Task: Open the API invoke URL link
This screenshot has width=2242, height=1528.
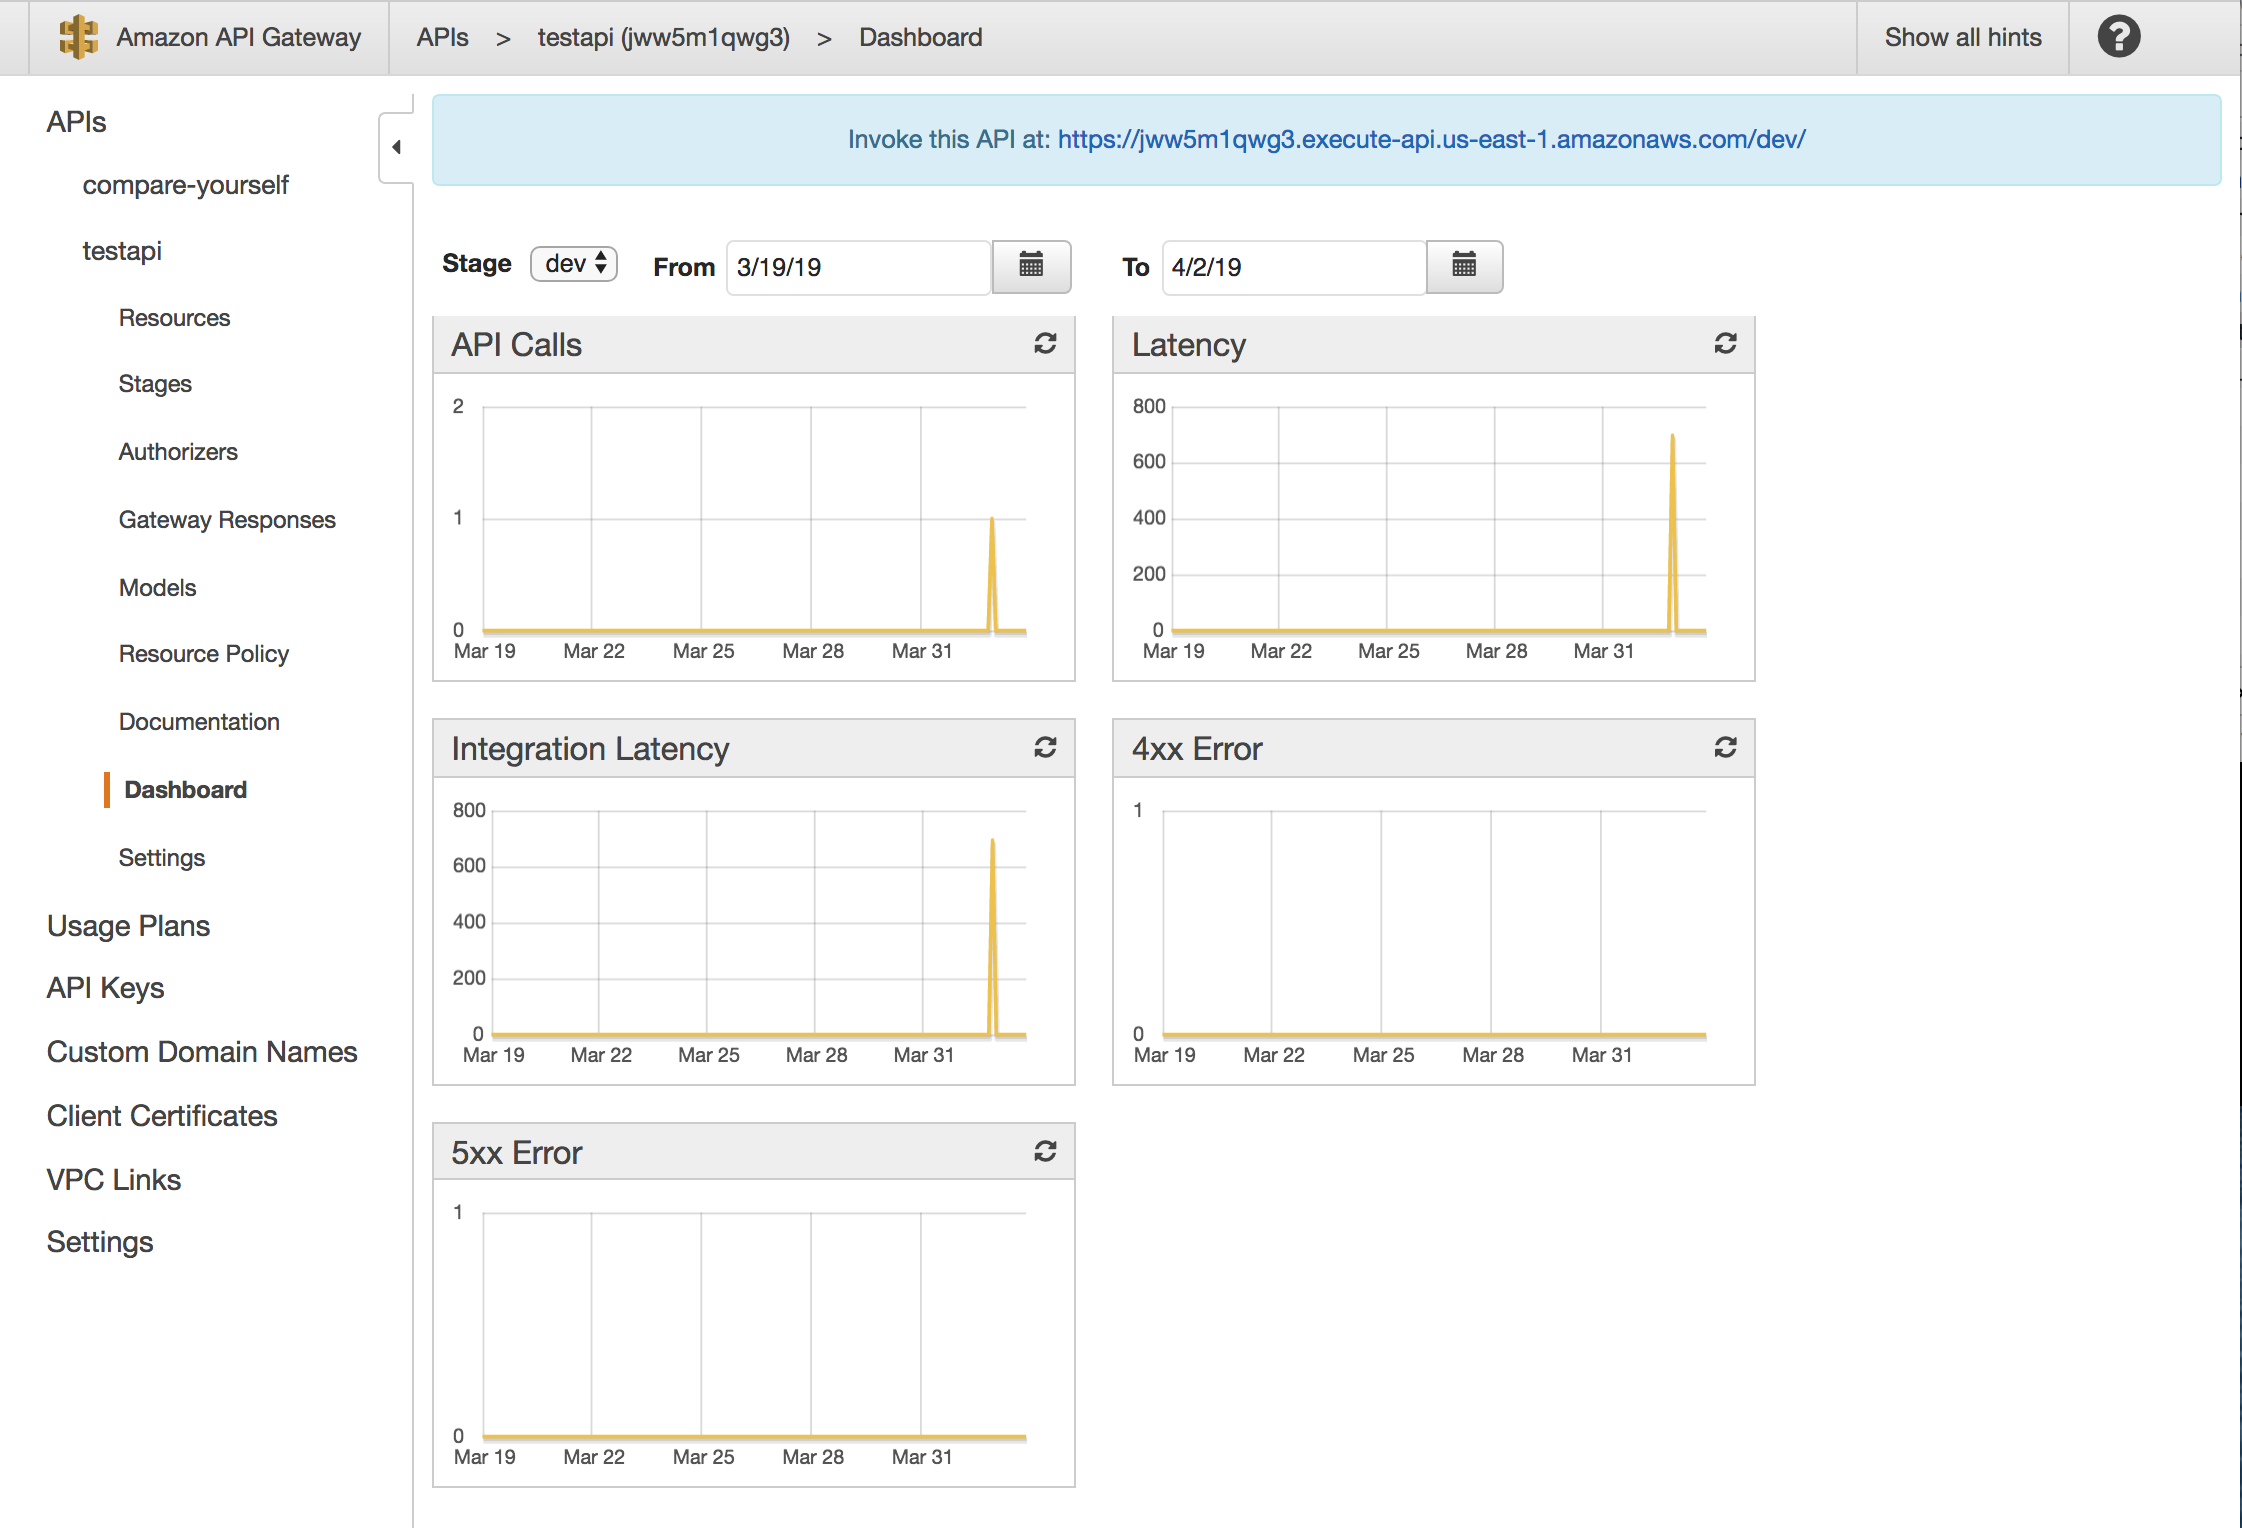Action: (1431, 140)
